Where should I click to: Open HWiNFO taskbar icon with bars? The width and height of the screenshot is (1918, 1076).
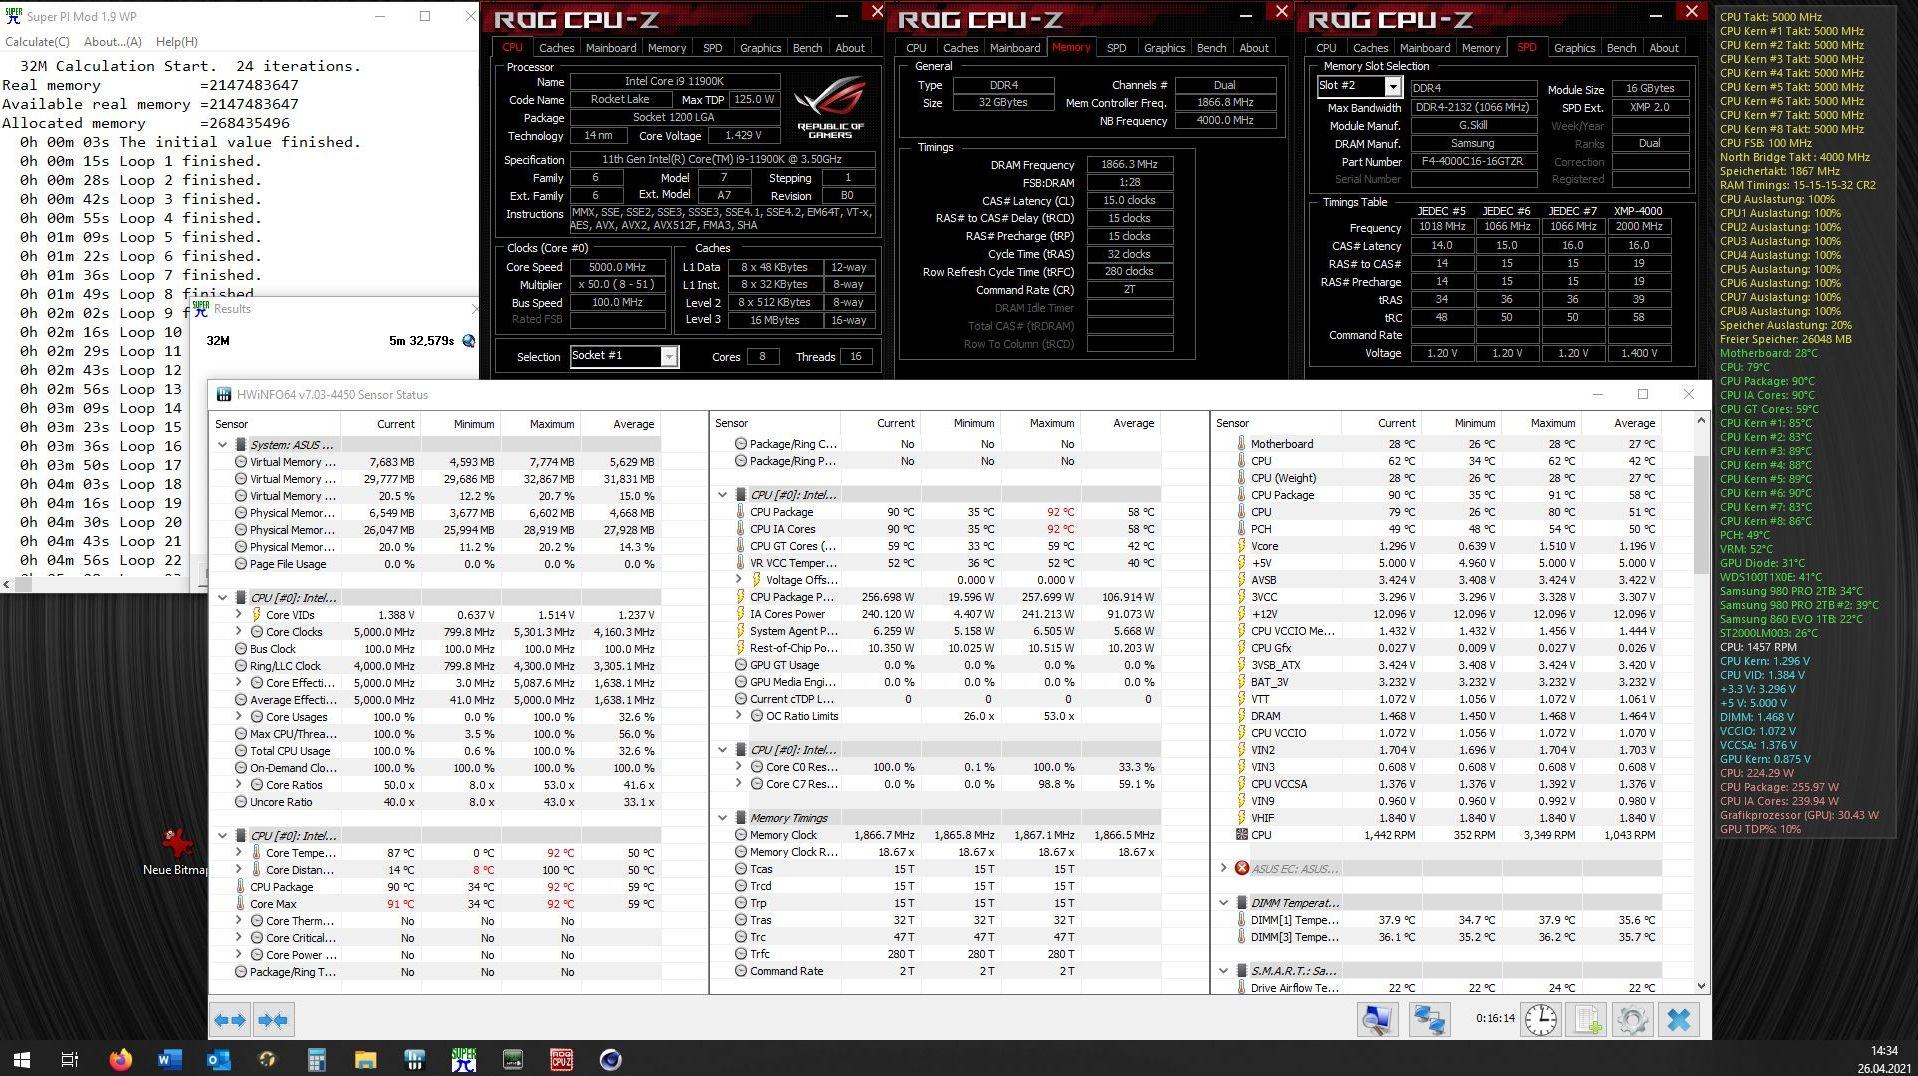(x=414, y=1059)
